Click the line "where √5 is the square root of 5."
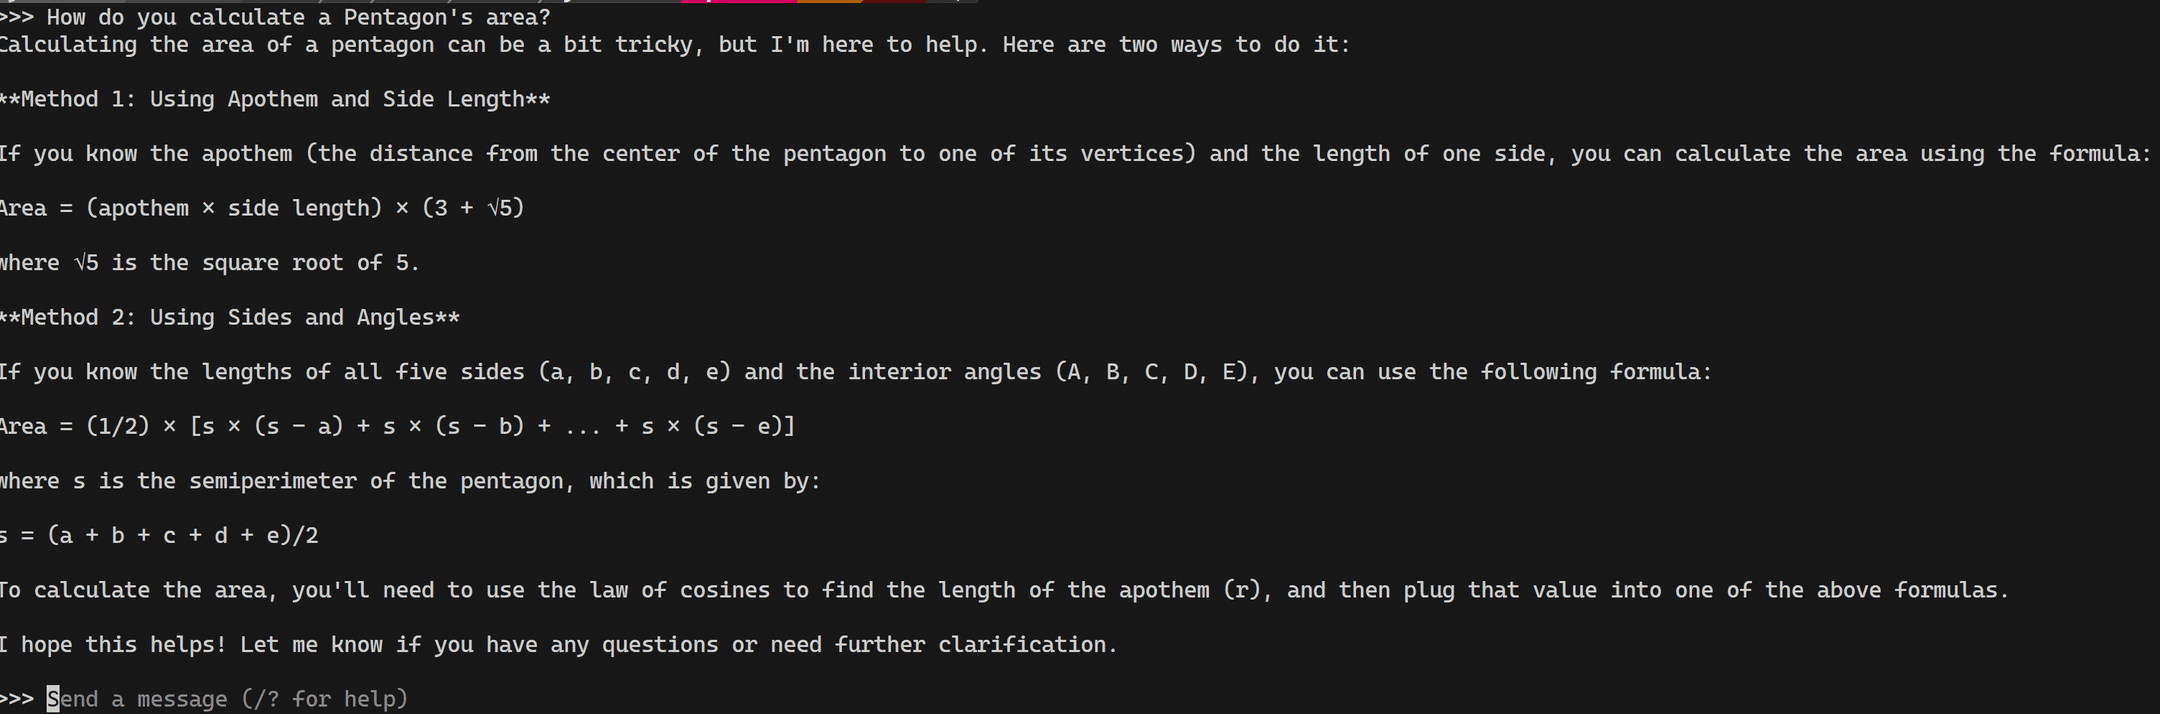This screenshot has width=2160, height=714. click(208, 262)
